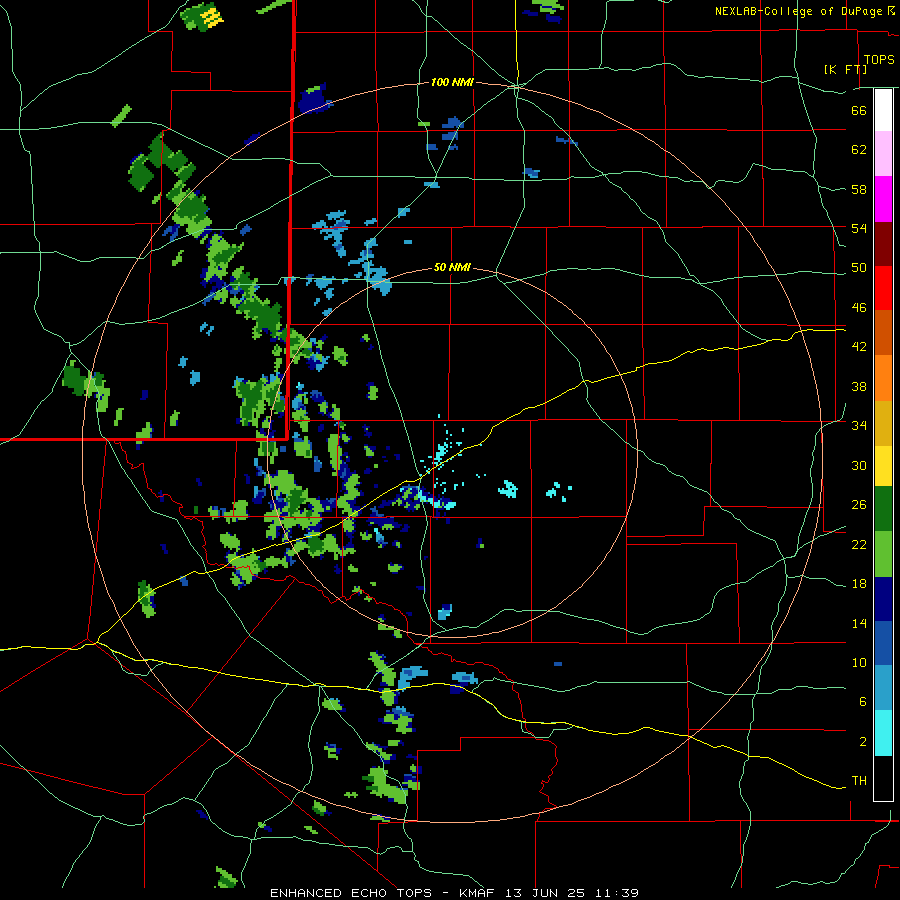Select the '[K FT]' units label
900x900 pixels.
(x=845, y=69)
